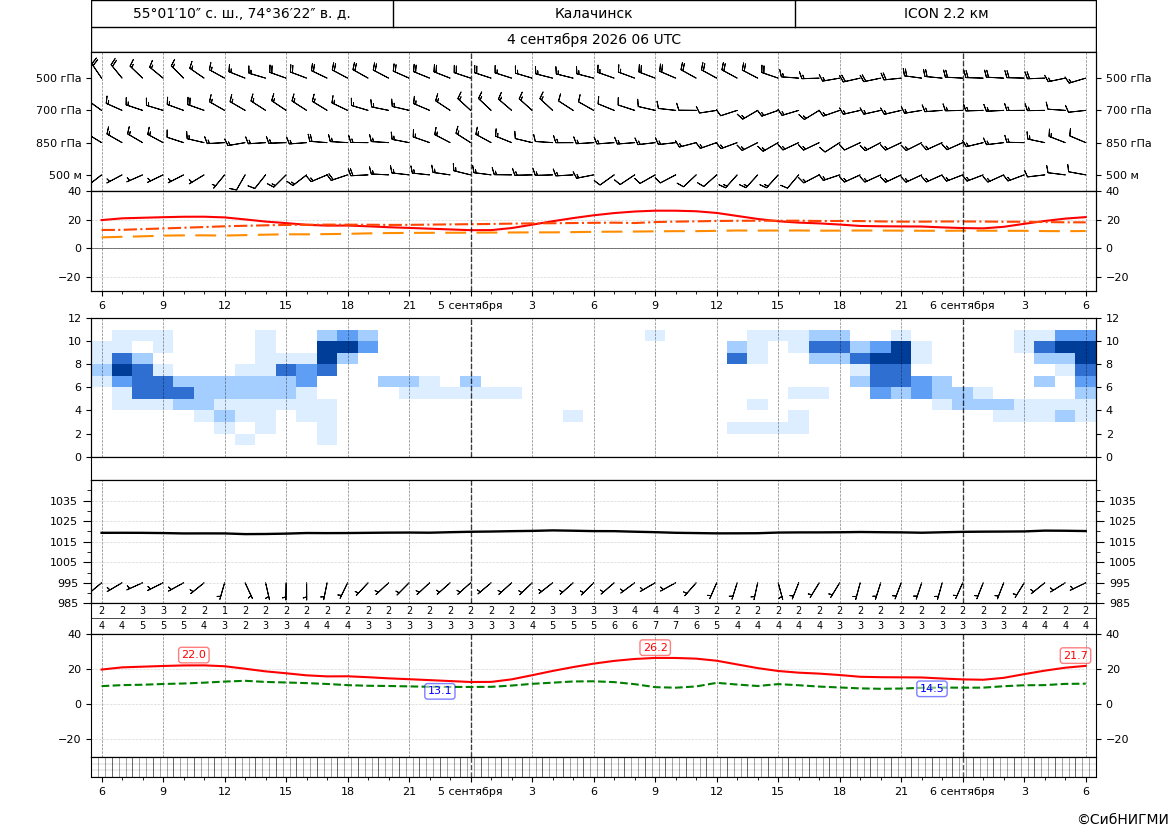Click the ICON 2.2 км model header

coord(946,13)
